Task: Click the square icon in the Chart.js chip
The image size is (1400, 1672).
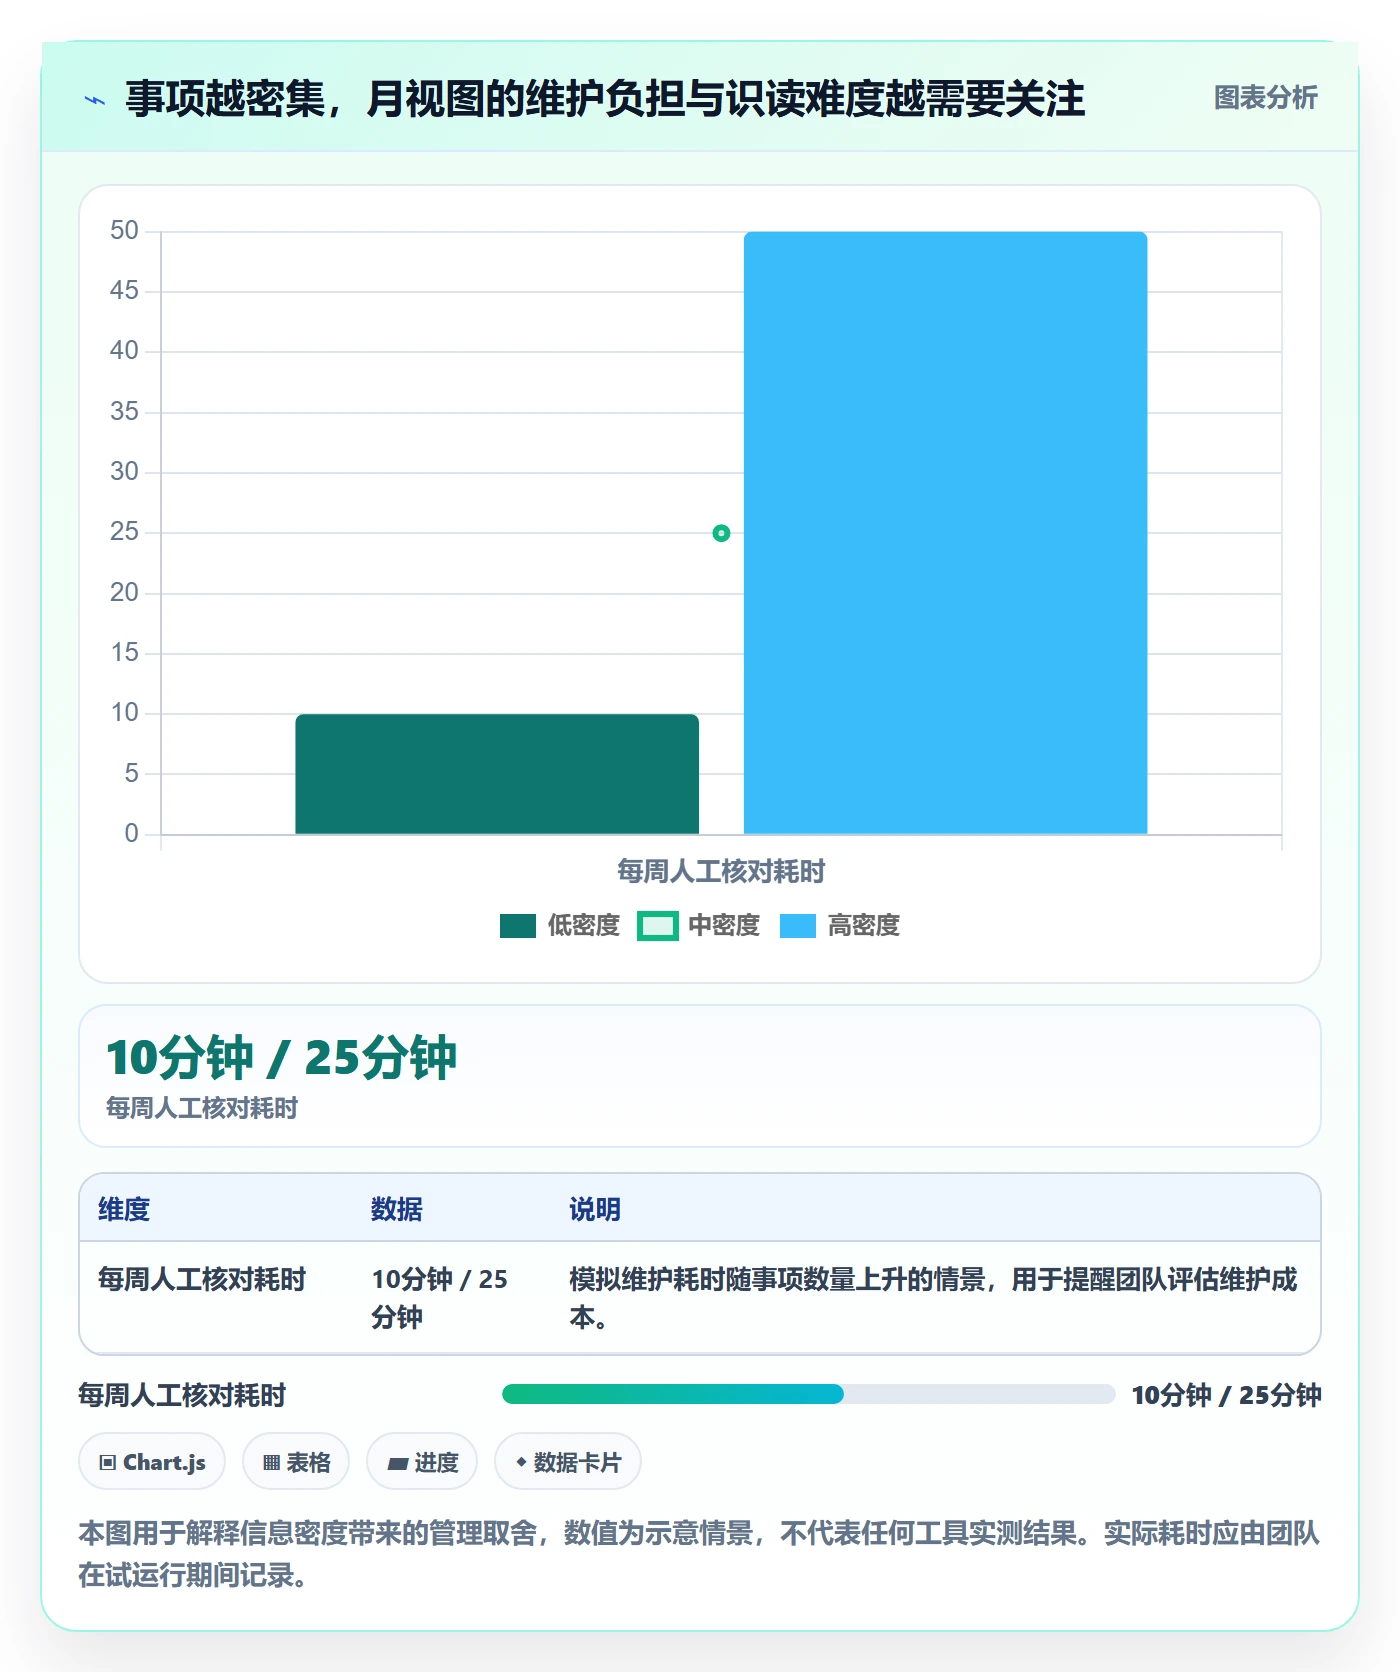Action: (108, 1463)
